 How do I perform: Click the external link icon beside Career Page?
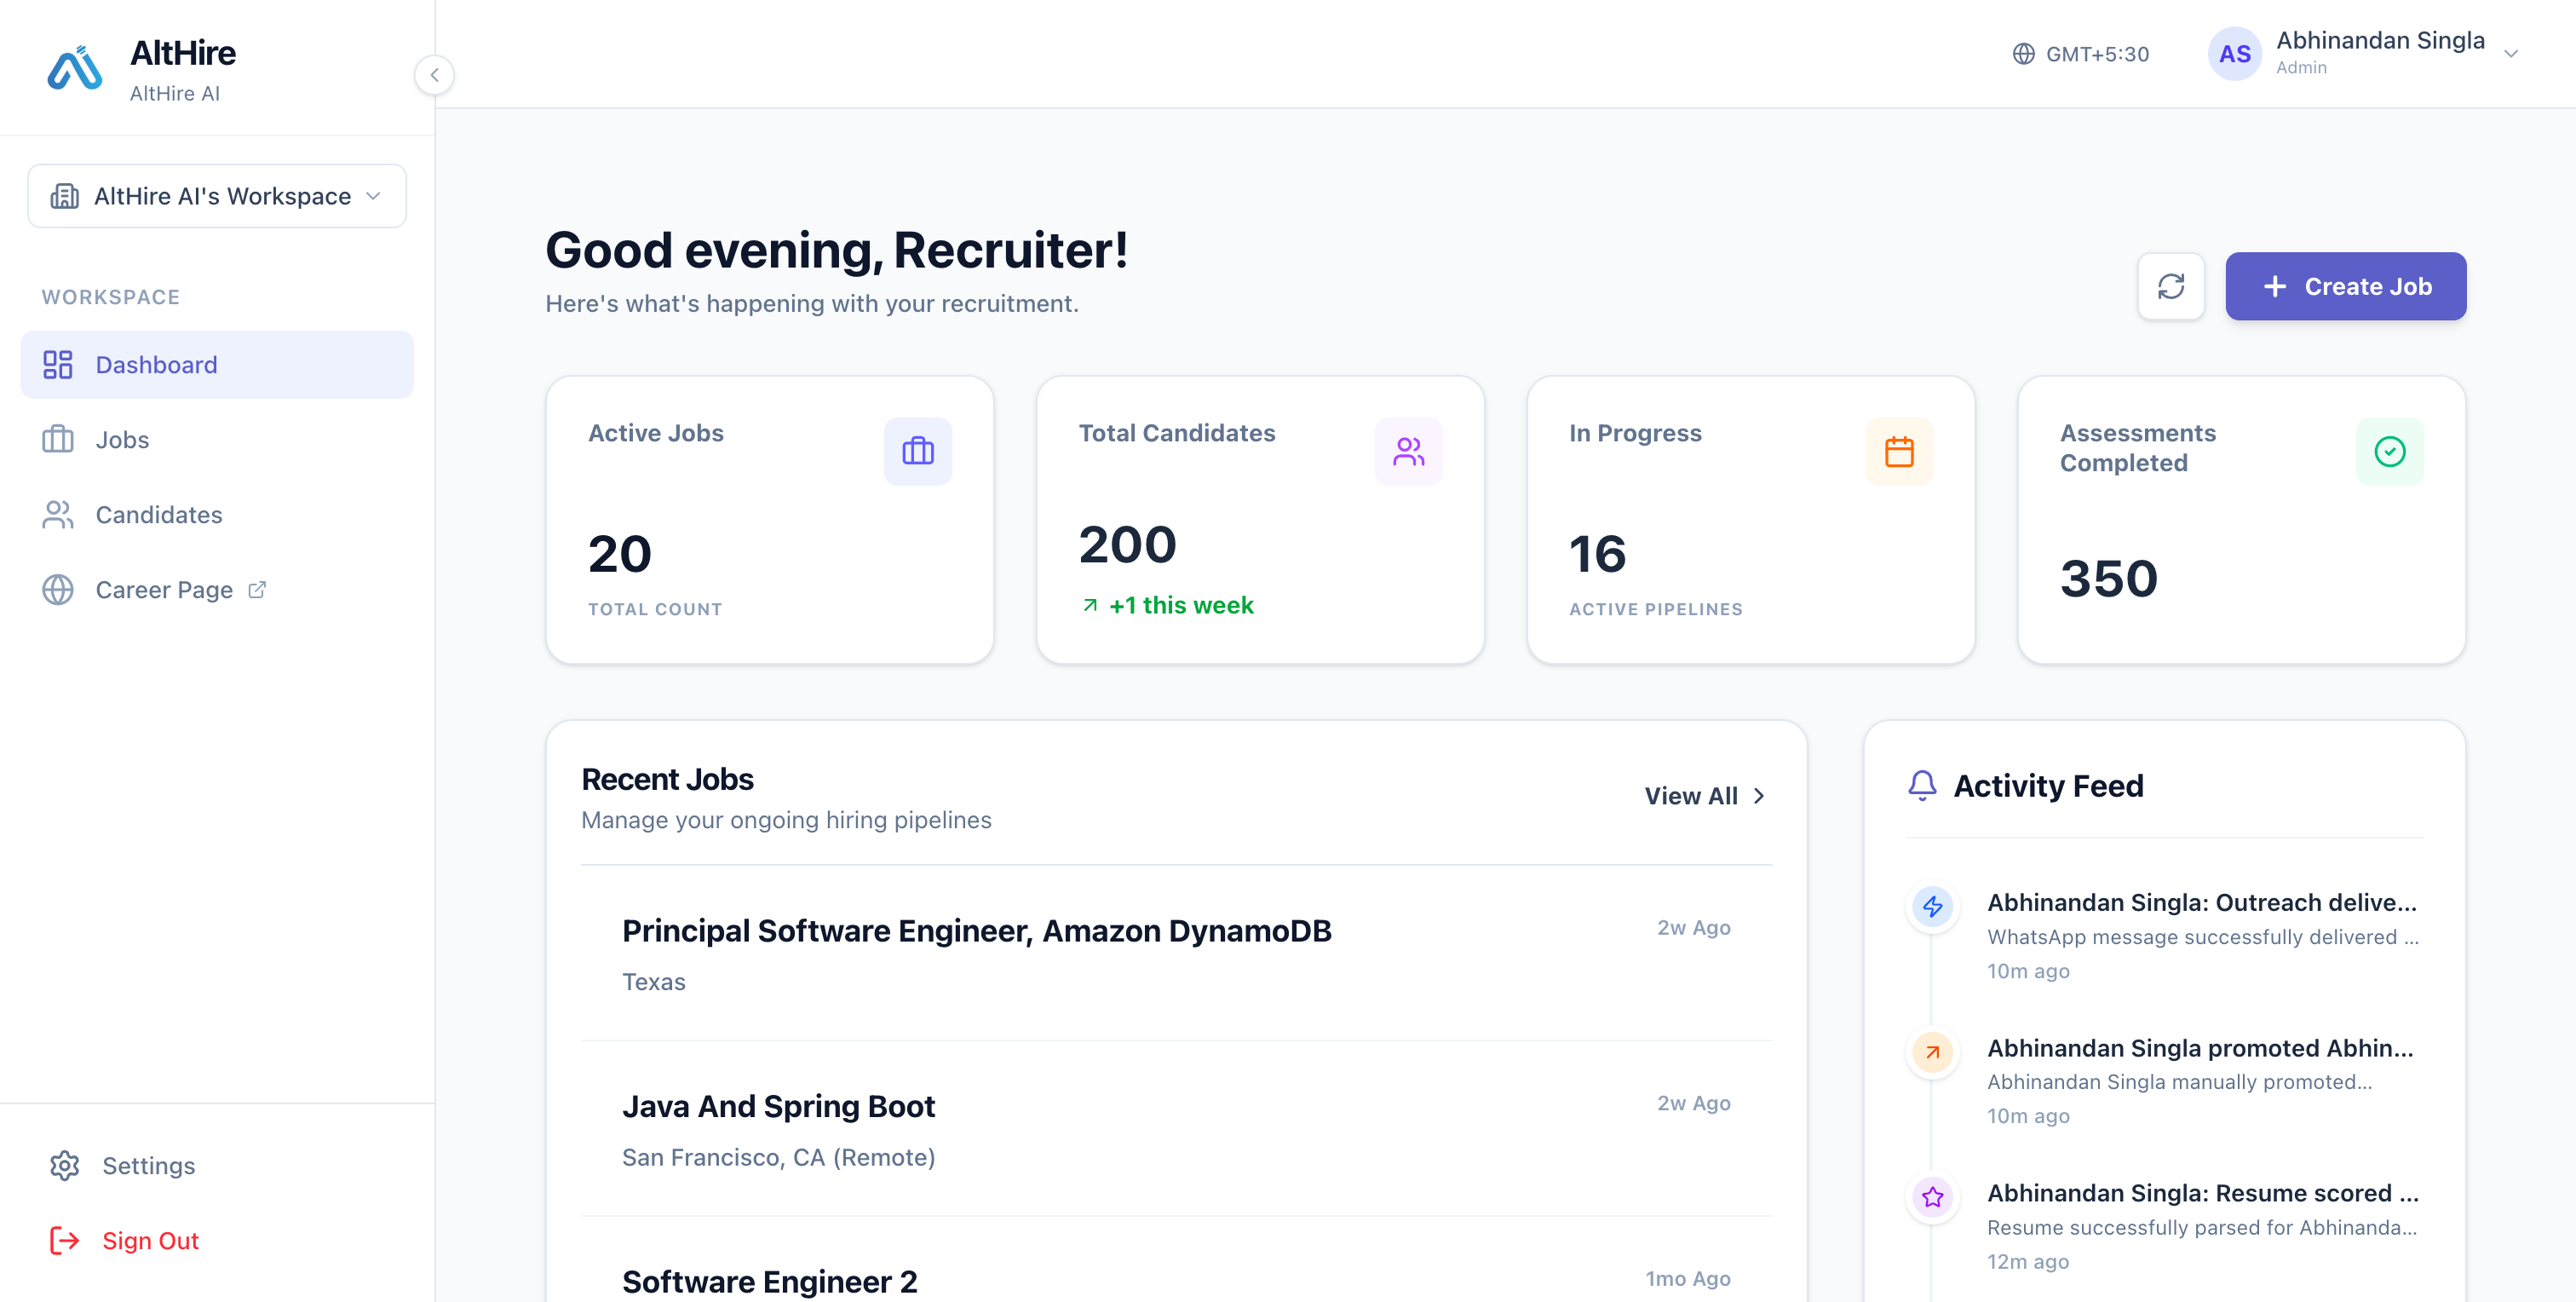[257, 590]
